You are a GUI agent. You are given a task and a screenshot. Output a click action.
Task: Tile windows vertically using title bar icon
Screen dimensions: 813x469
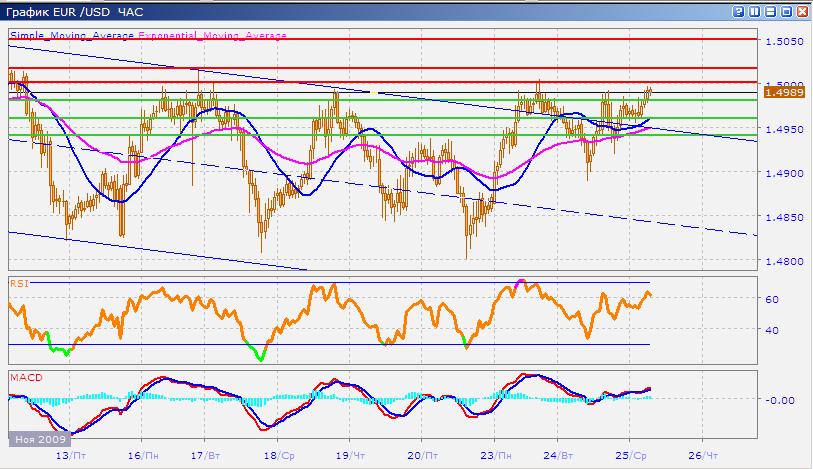[754, 11]
